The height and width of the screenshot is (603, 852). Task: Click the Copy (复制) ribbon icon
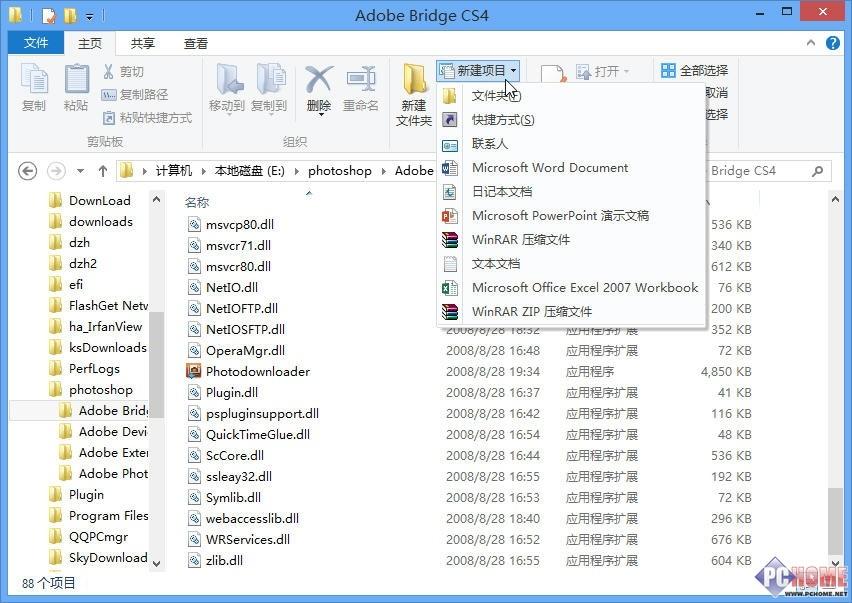pos(34,87)
